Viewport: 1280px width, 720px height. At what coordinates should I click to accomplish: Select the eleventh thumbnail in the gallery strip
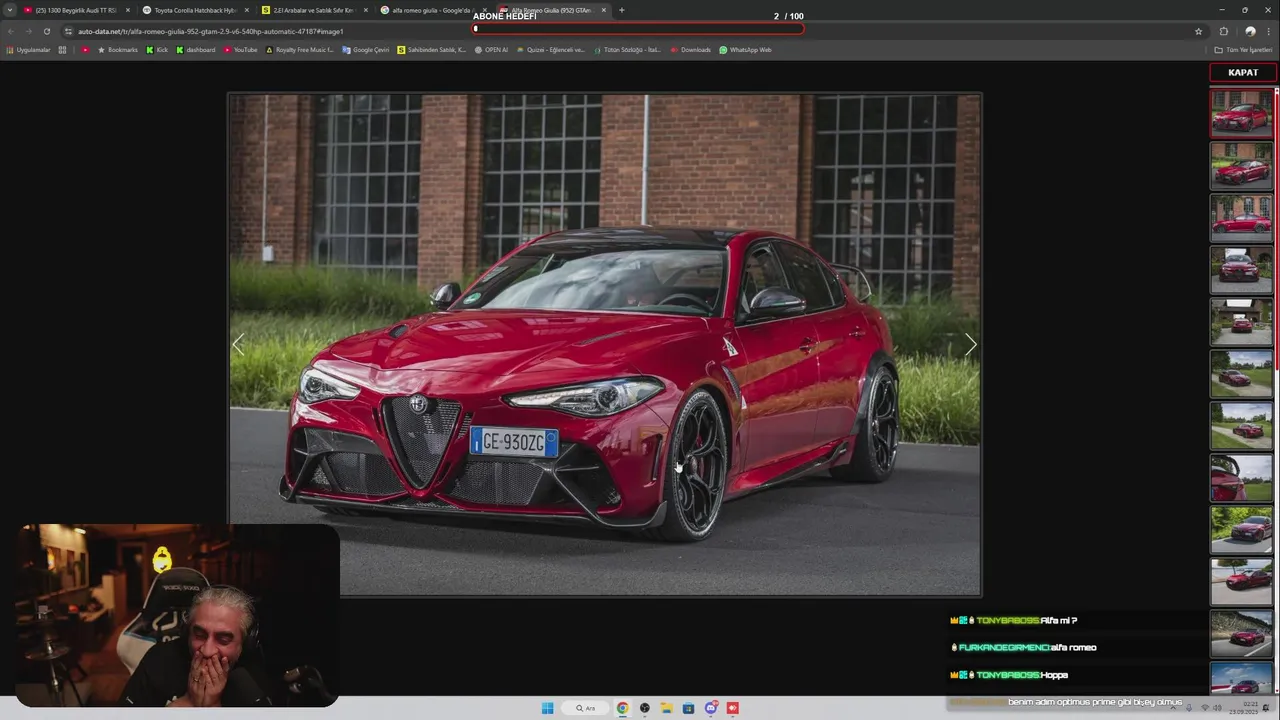[x=1241, y=634]
